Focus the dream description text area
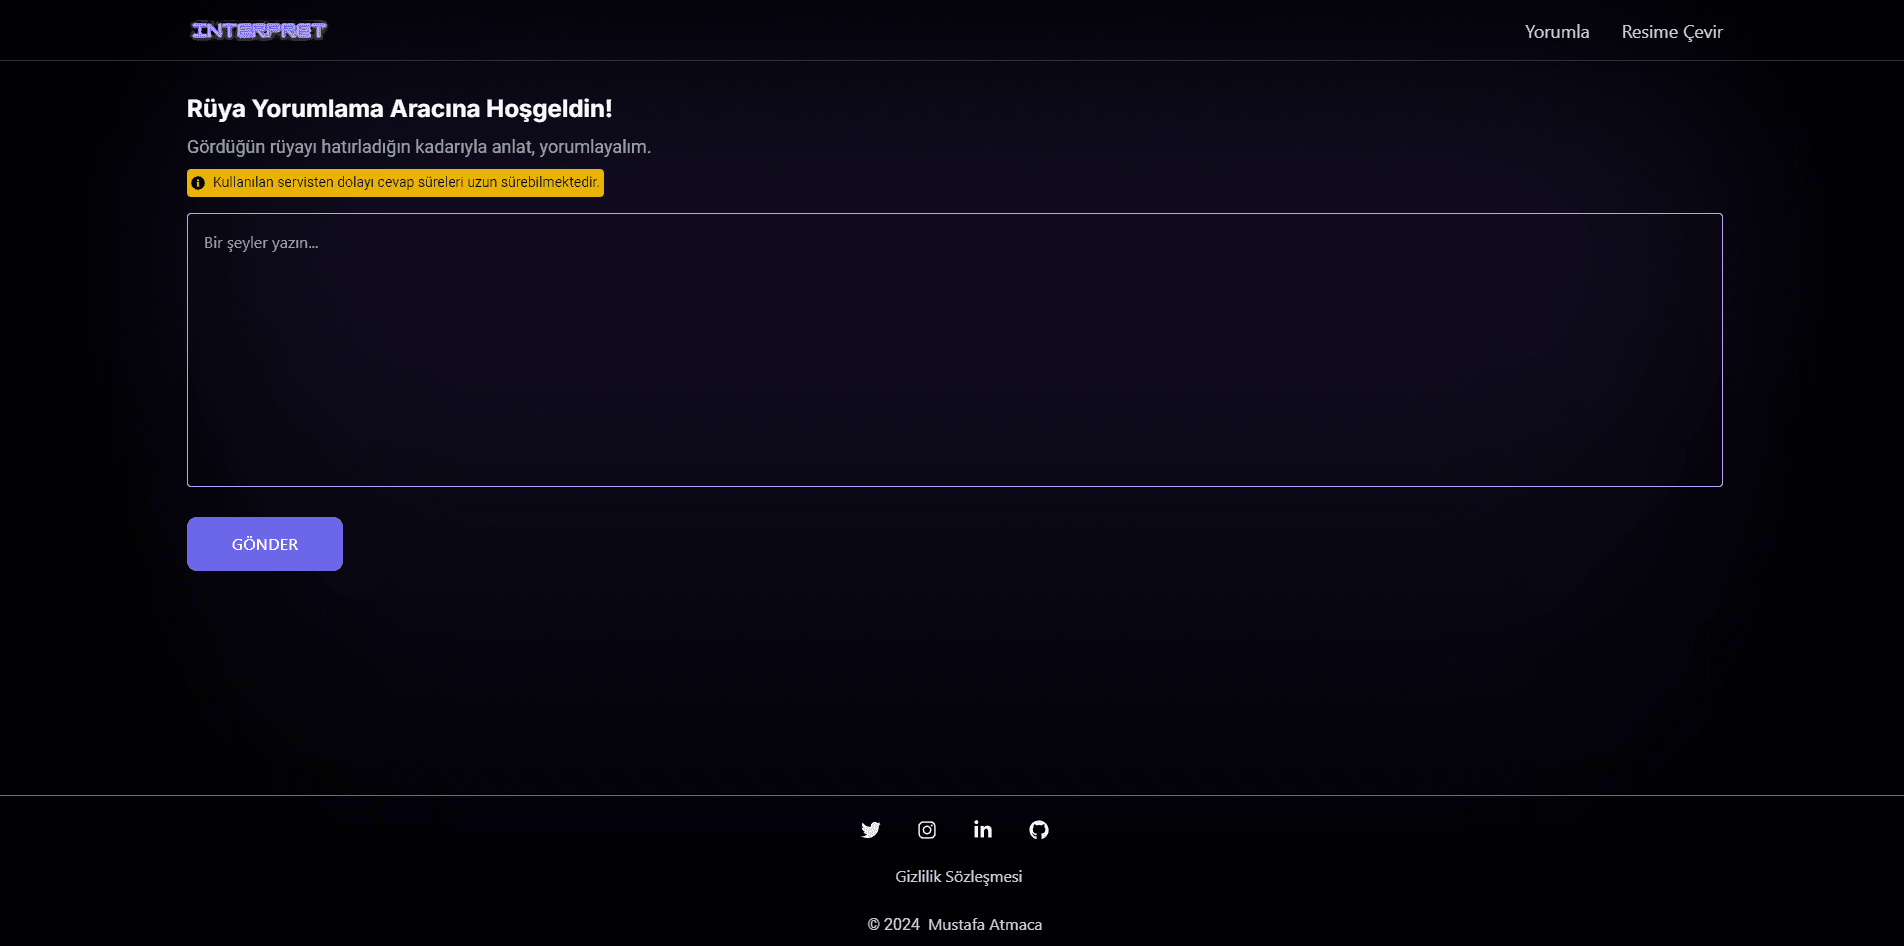Image resolution: width=1904 pixels, height=946 pixels. (x=955, y=350)
